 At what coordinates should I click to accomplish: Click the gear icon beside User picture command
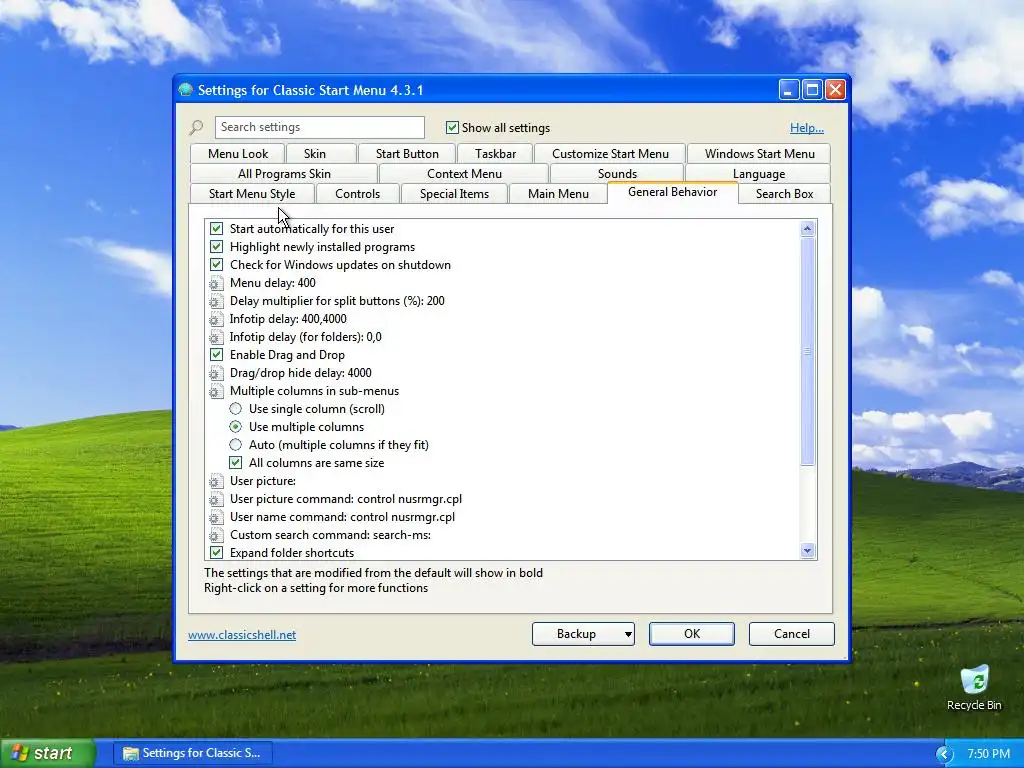tap(216, 499)
